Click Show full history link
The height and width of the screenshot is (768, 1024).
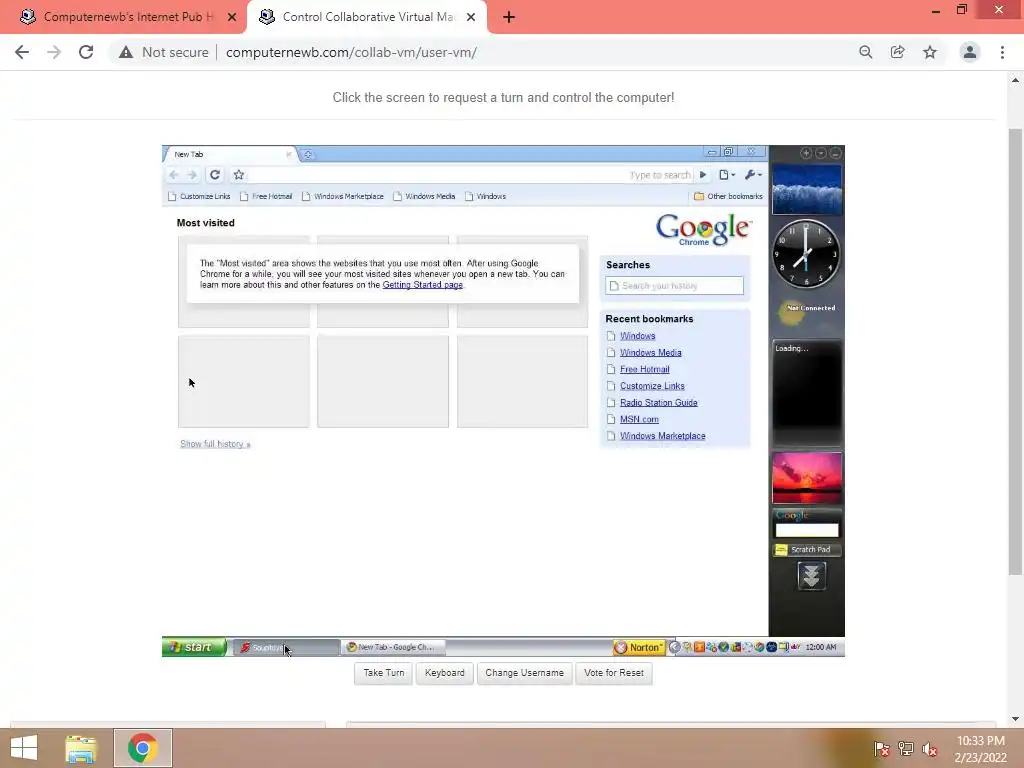(x=215, y=444)
